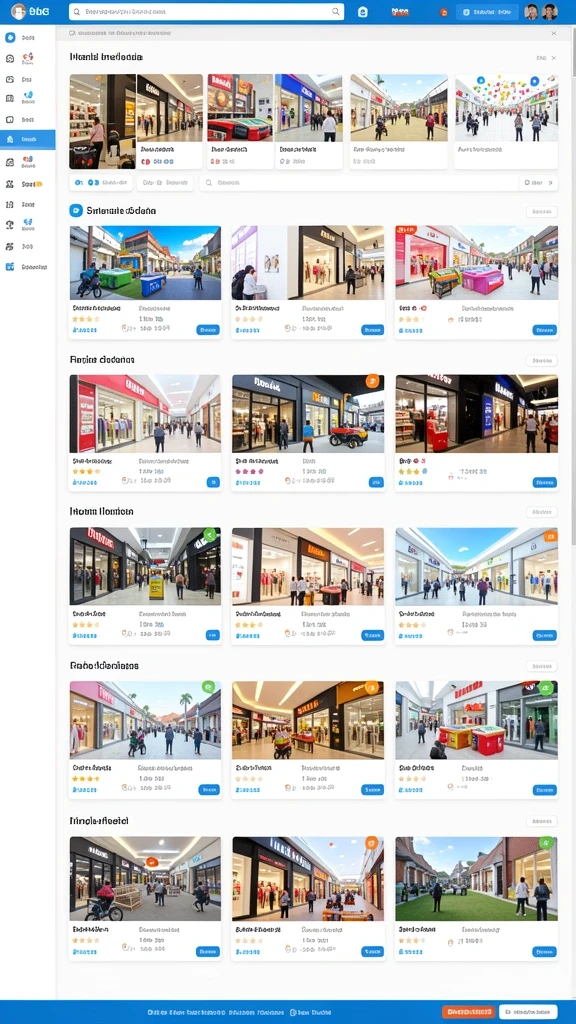Screen dimensions: 576x1024
Task: Click the green badge on the grass courtyard thumbnail
Action: coord(547,842)
